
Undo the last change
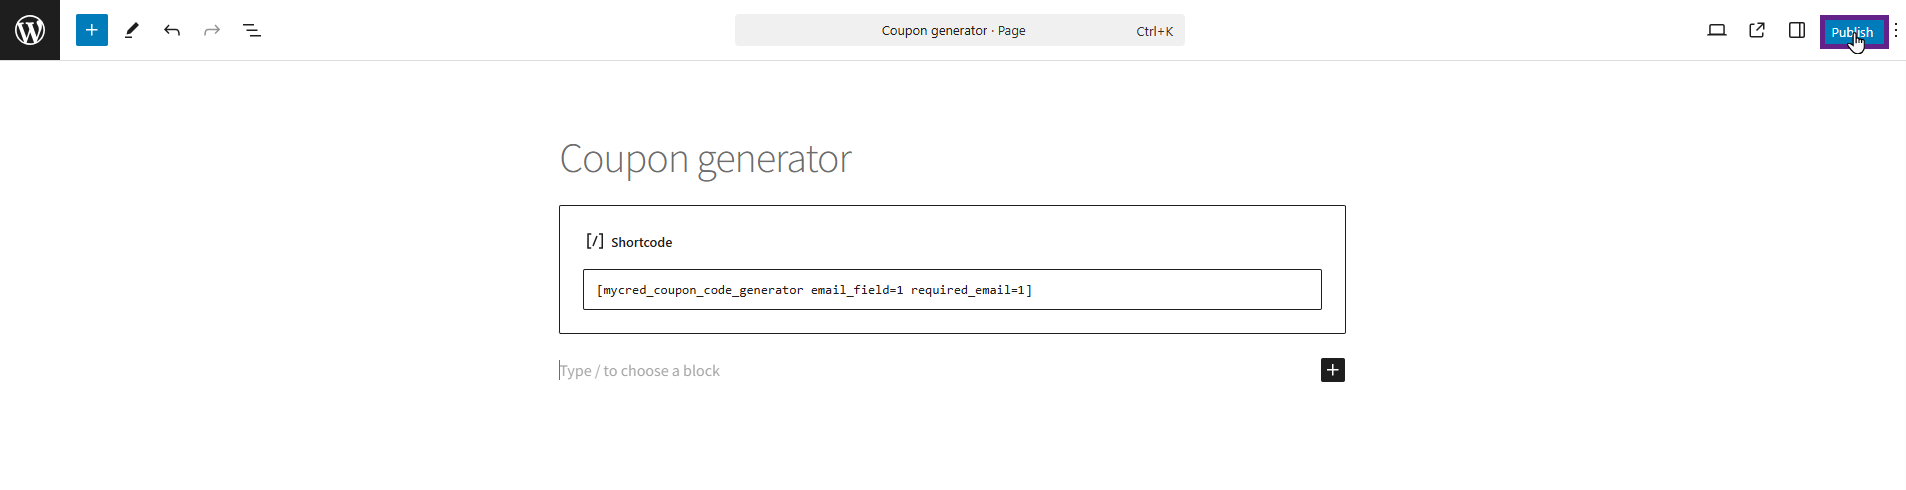172,30
